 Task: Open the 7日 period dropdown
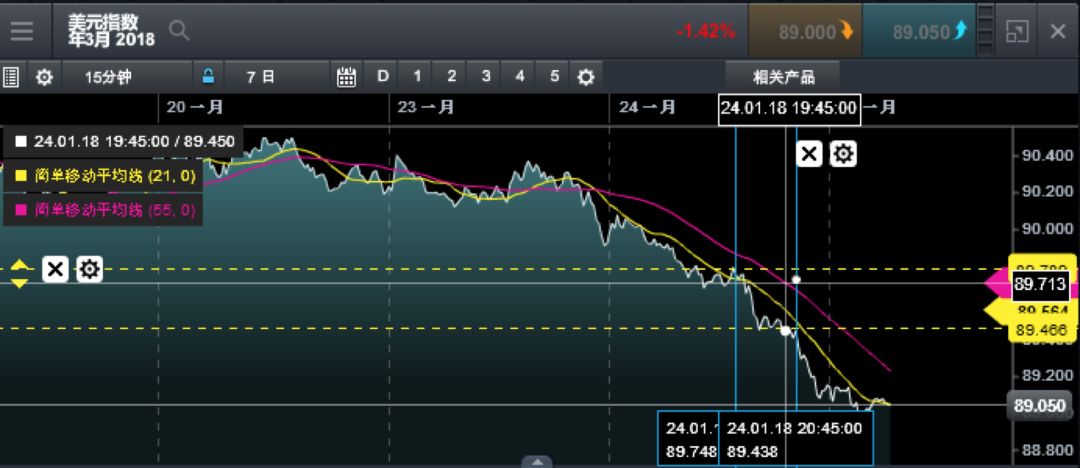tap(278, 77)
